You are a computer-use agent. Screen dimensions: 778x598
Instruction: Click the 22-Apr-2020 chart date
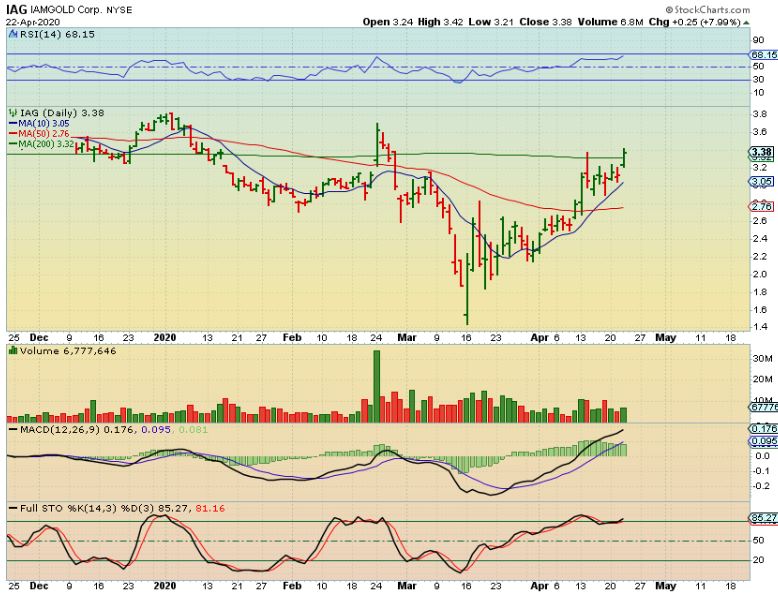(33, 22)
